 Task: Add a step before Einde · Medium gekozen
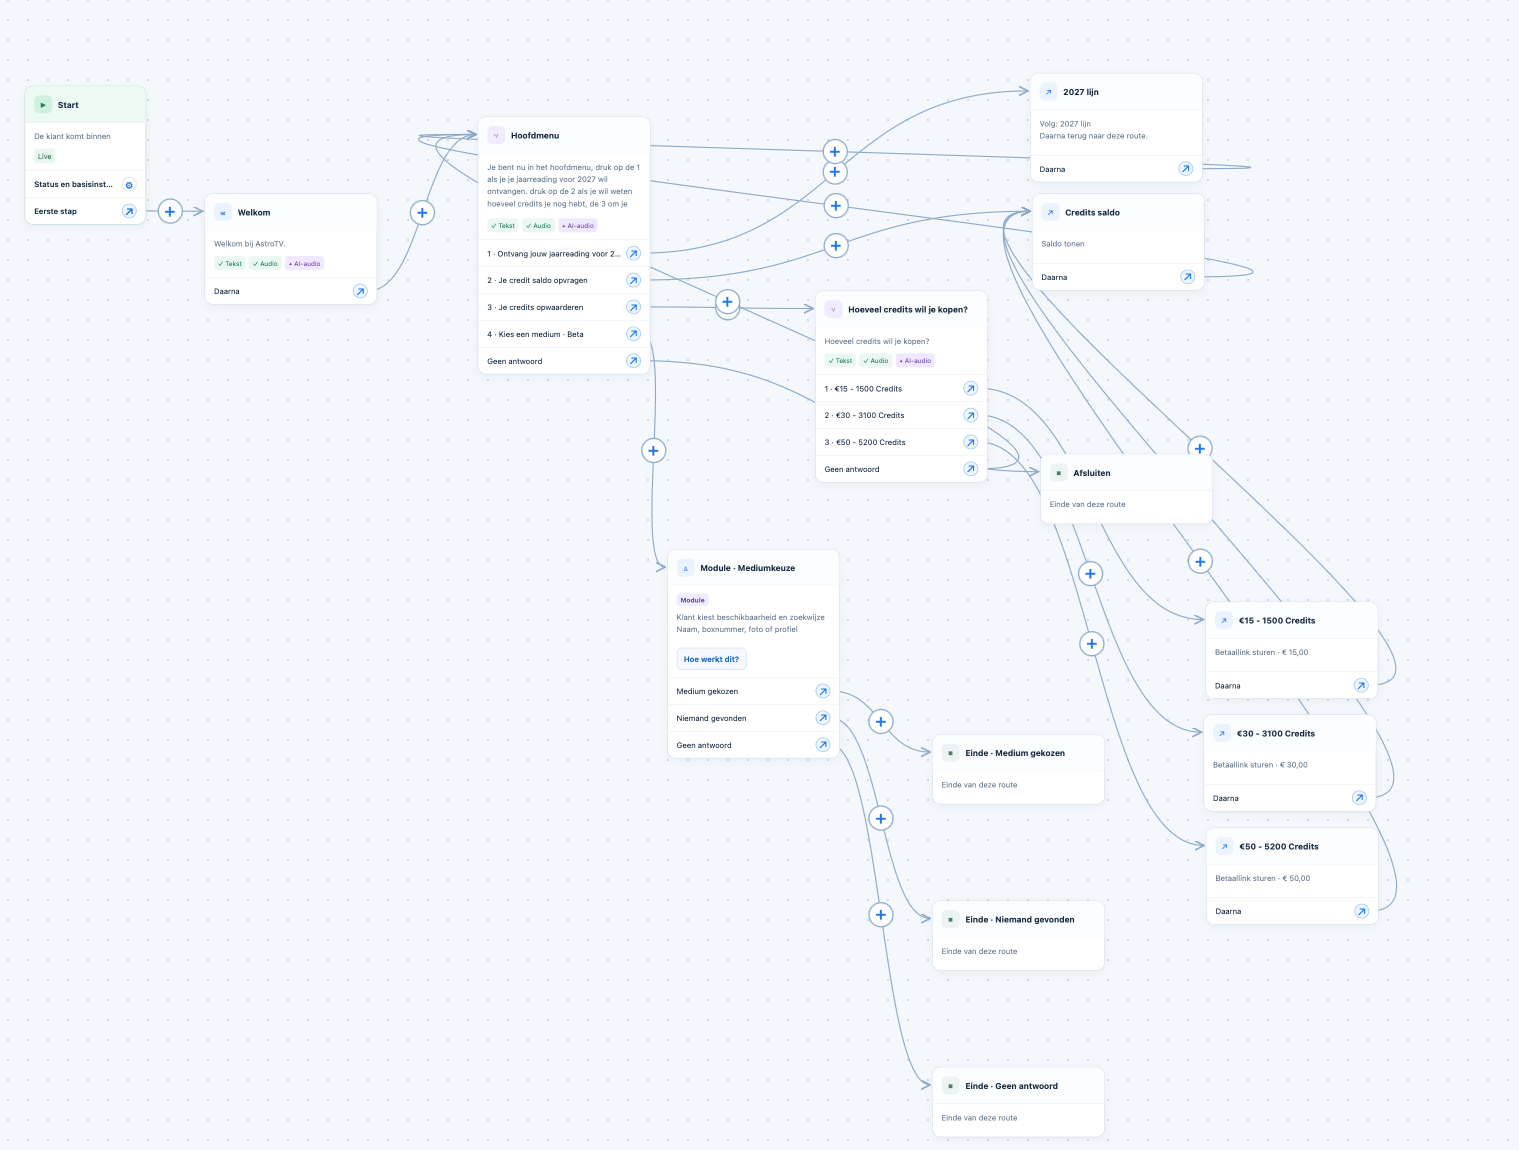click(x=881, y=722)
